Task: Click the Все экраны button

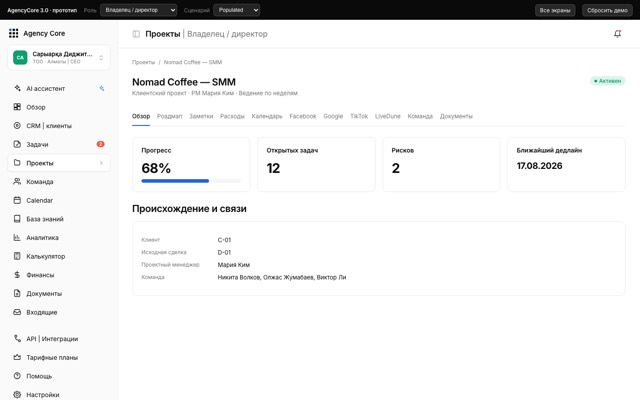Action: pos(555,10)
